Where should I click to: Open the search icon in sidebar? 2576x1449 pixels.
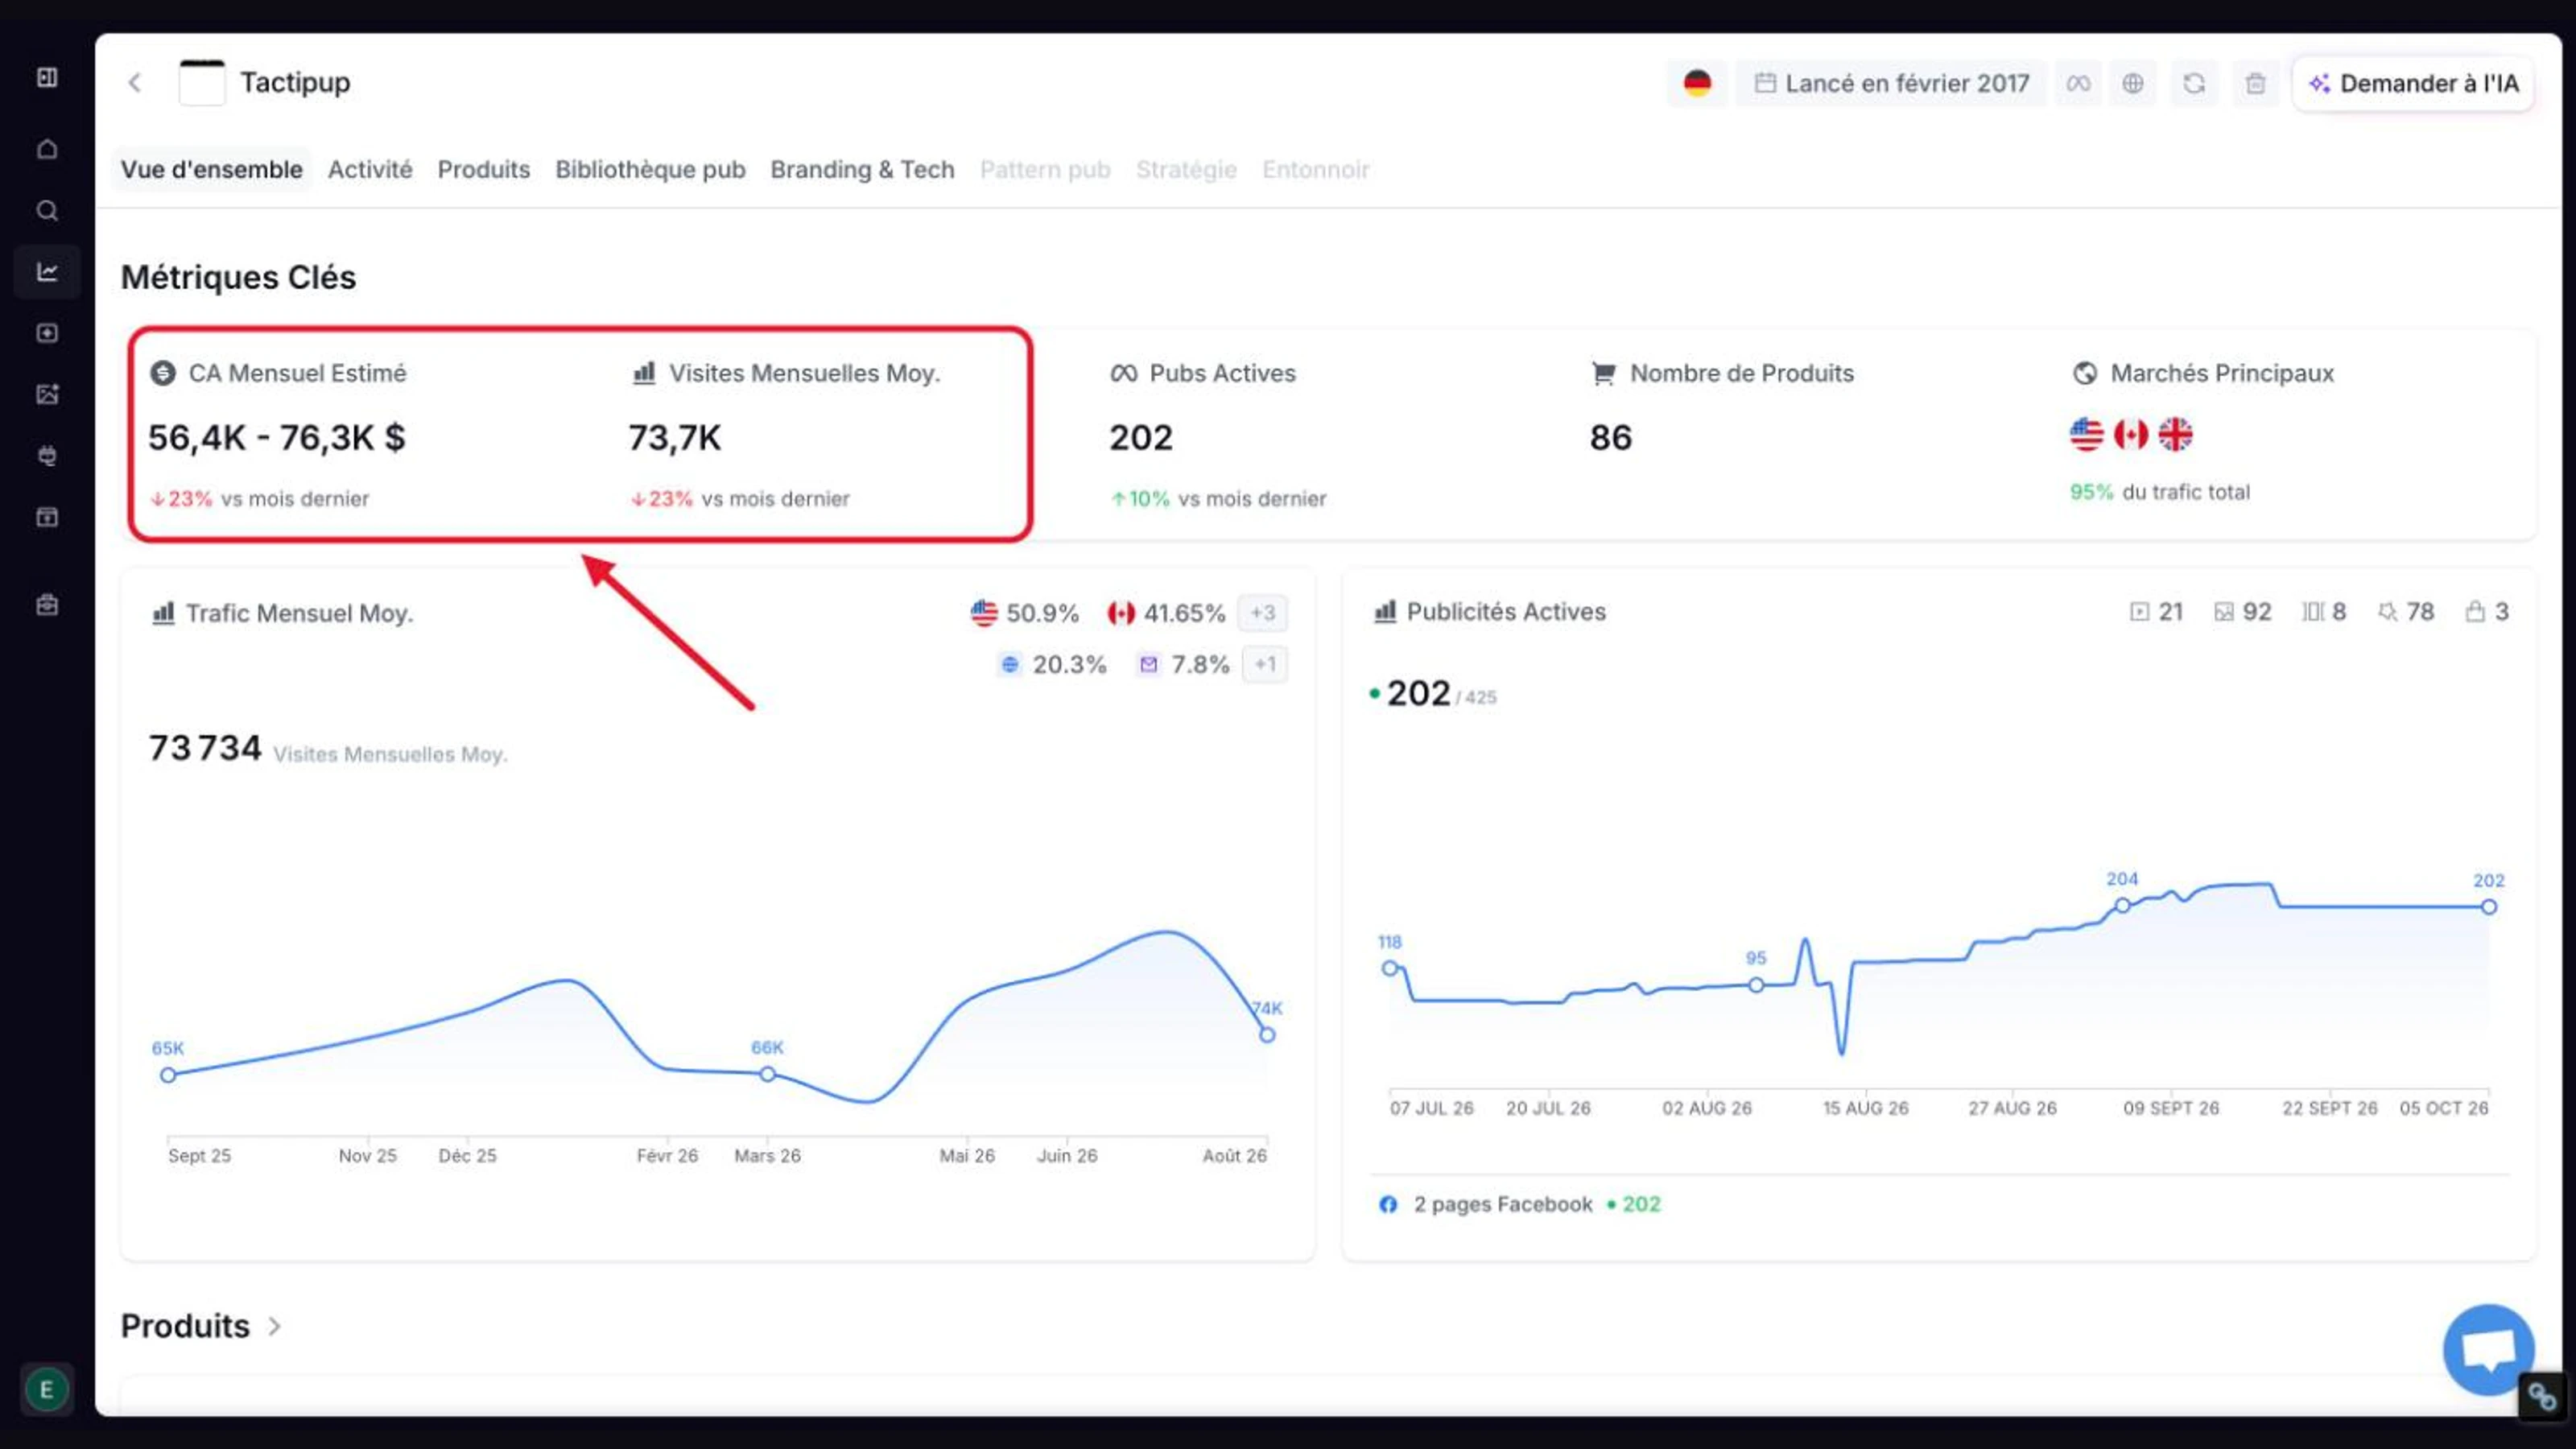click(x=47, y=211)
